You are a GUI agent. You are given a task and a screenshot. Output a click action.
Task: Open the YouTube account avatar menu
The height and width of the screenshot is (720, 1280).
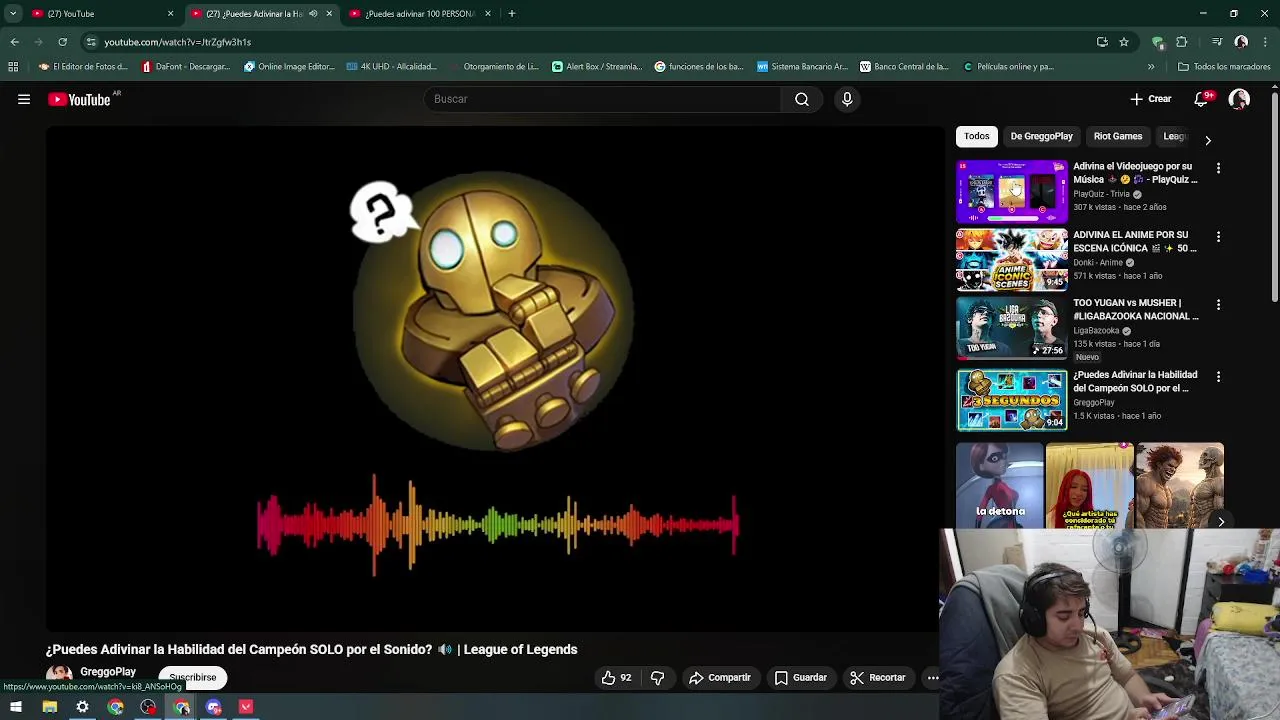[1239, 99]
